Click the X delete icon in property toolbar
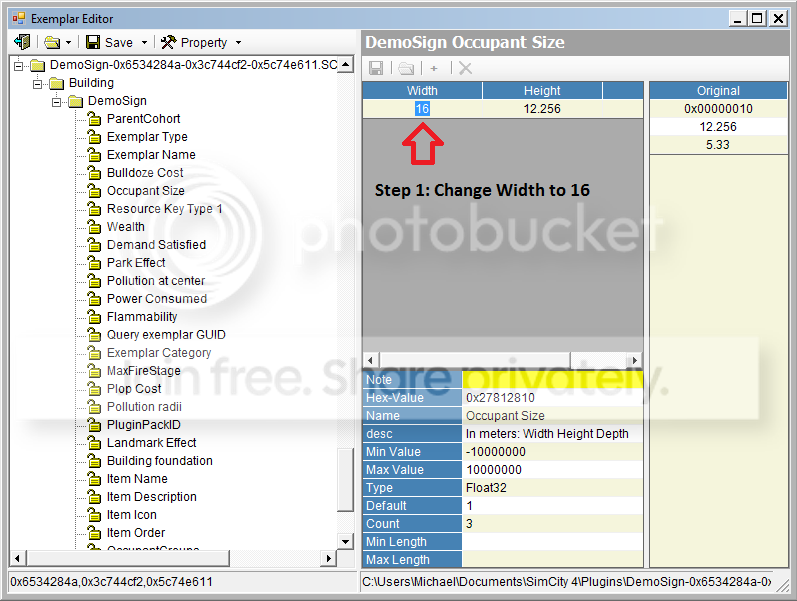 pos(465,68)
